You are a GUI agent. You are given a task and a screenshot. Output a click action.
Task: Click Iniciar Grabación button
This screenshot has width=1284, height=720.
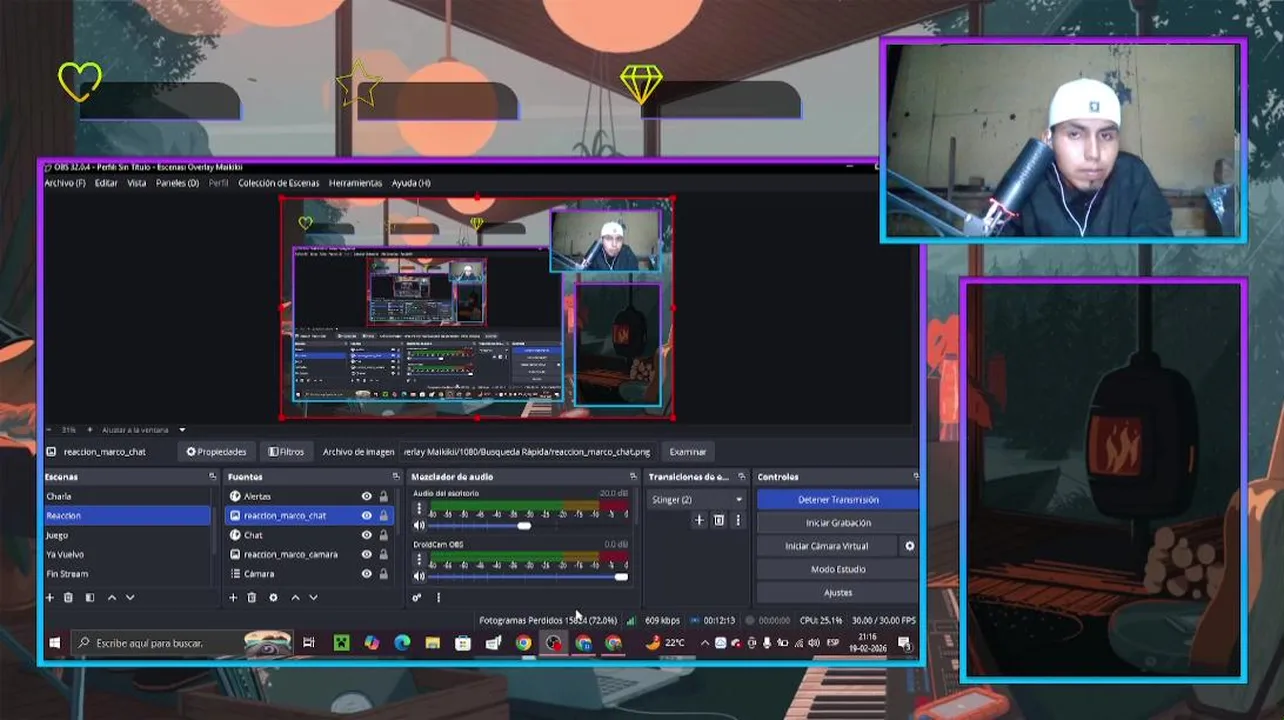[x=838, y=523]
